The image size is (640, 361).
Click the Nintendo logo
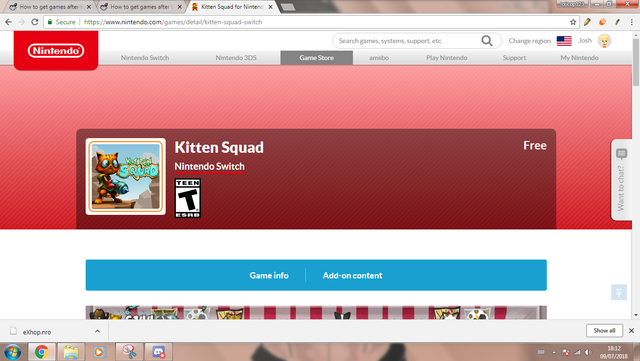[56, 51]
